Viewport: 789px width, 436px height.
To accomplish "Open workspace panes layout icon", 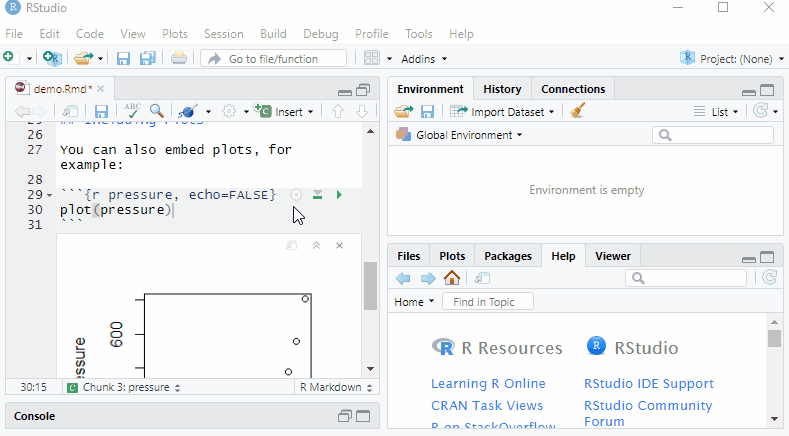I will [x=371, y=58].
